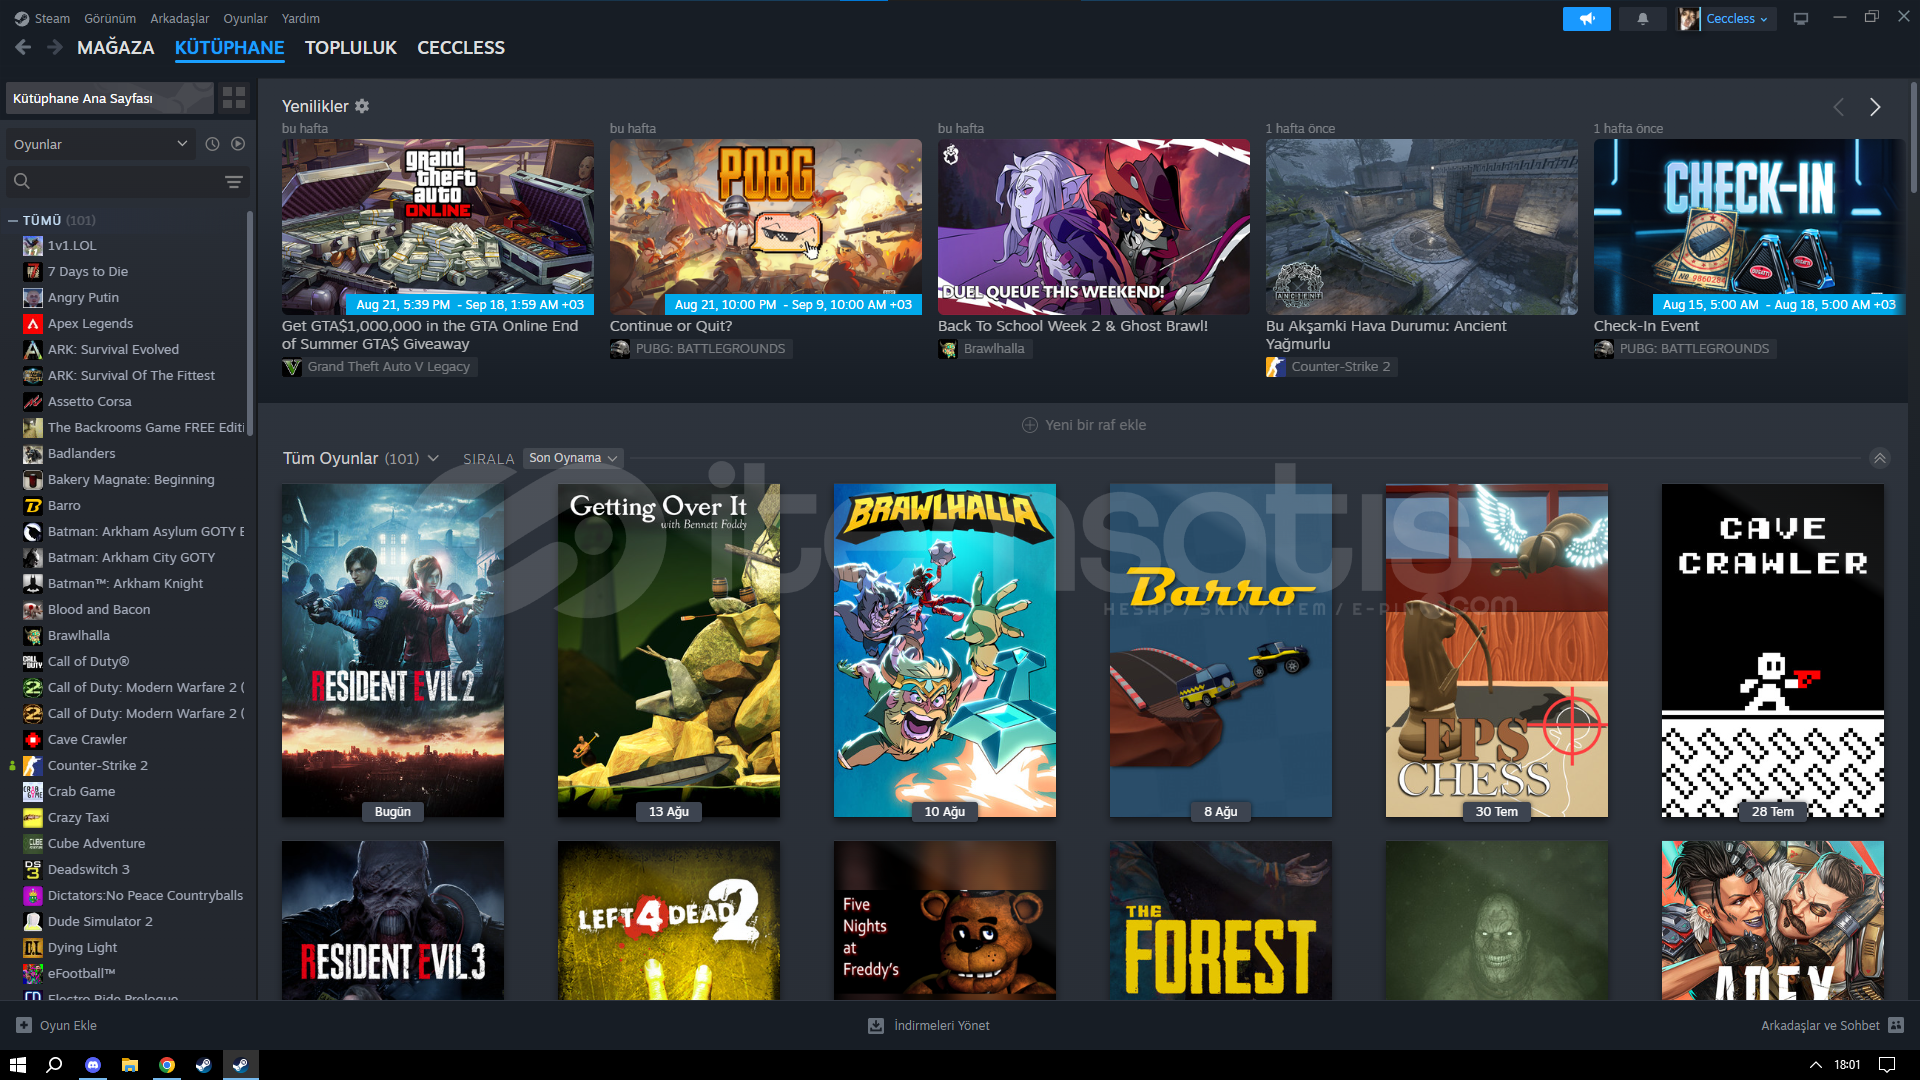
Task: Show recent games clock icon
Action: [x=212, y=144]
